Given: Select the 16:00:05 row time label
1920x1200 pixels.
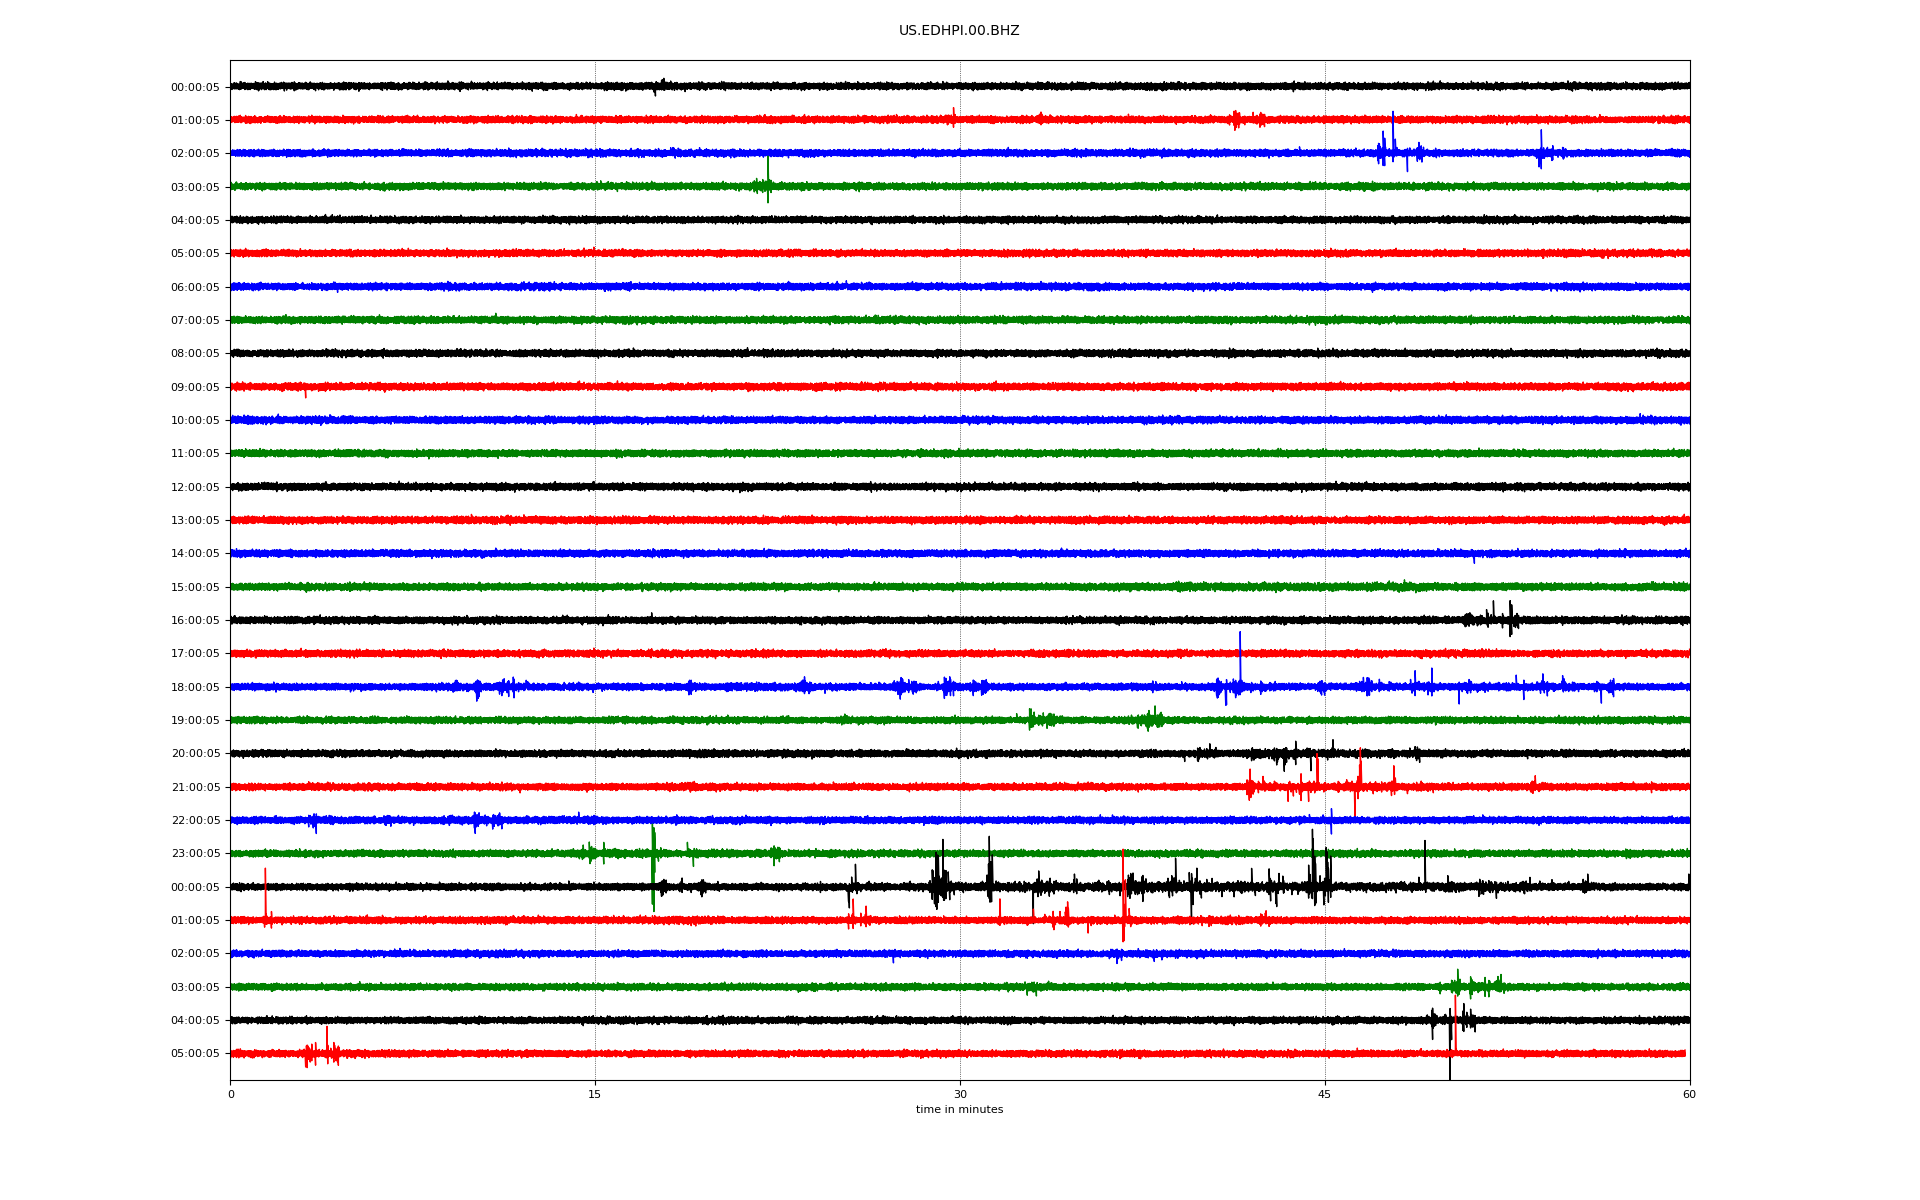Looking at the screenshot, I should [x=195, y=621].
